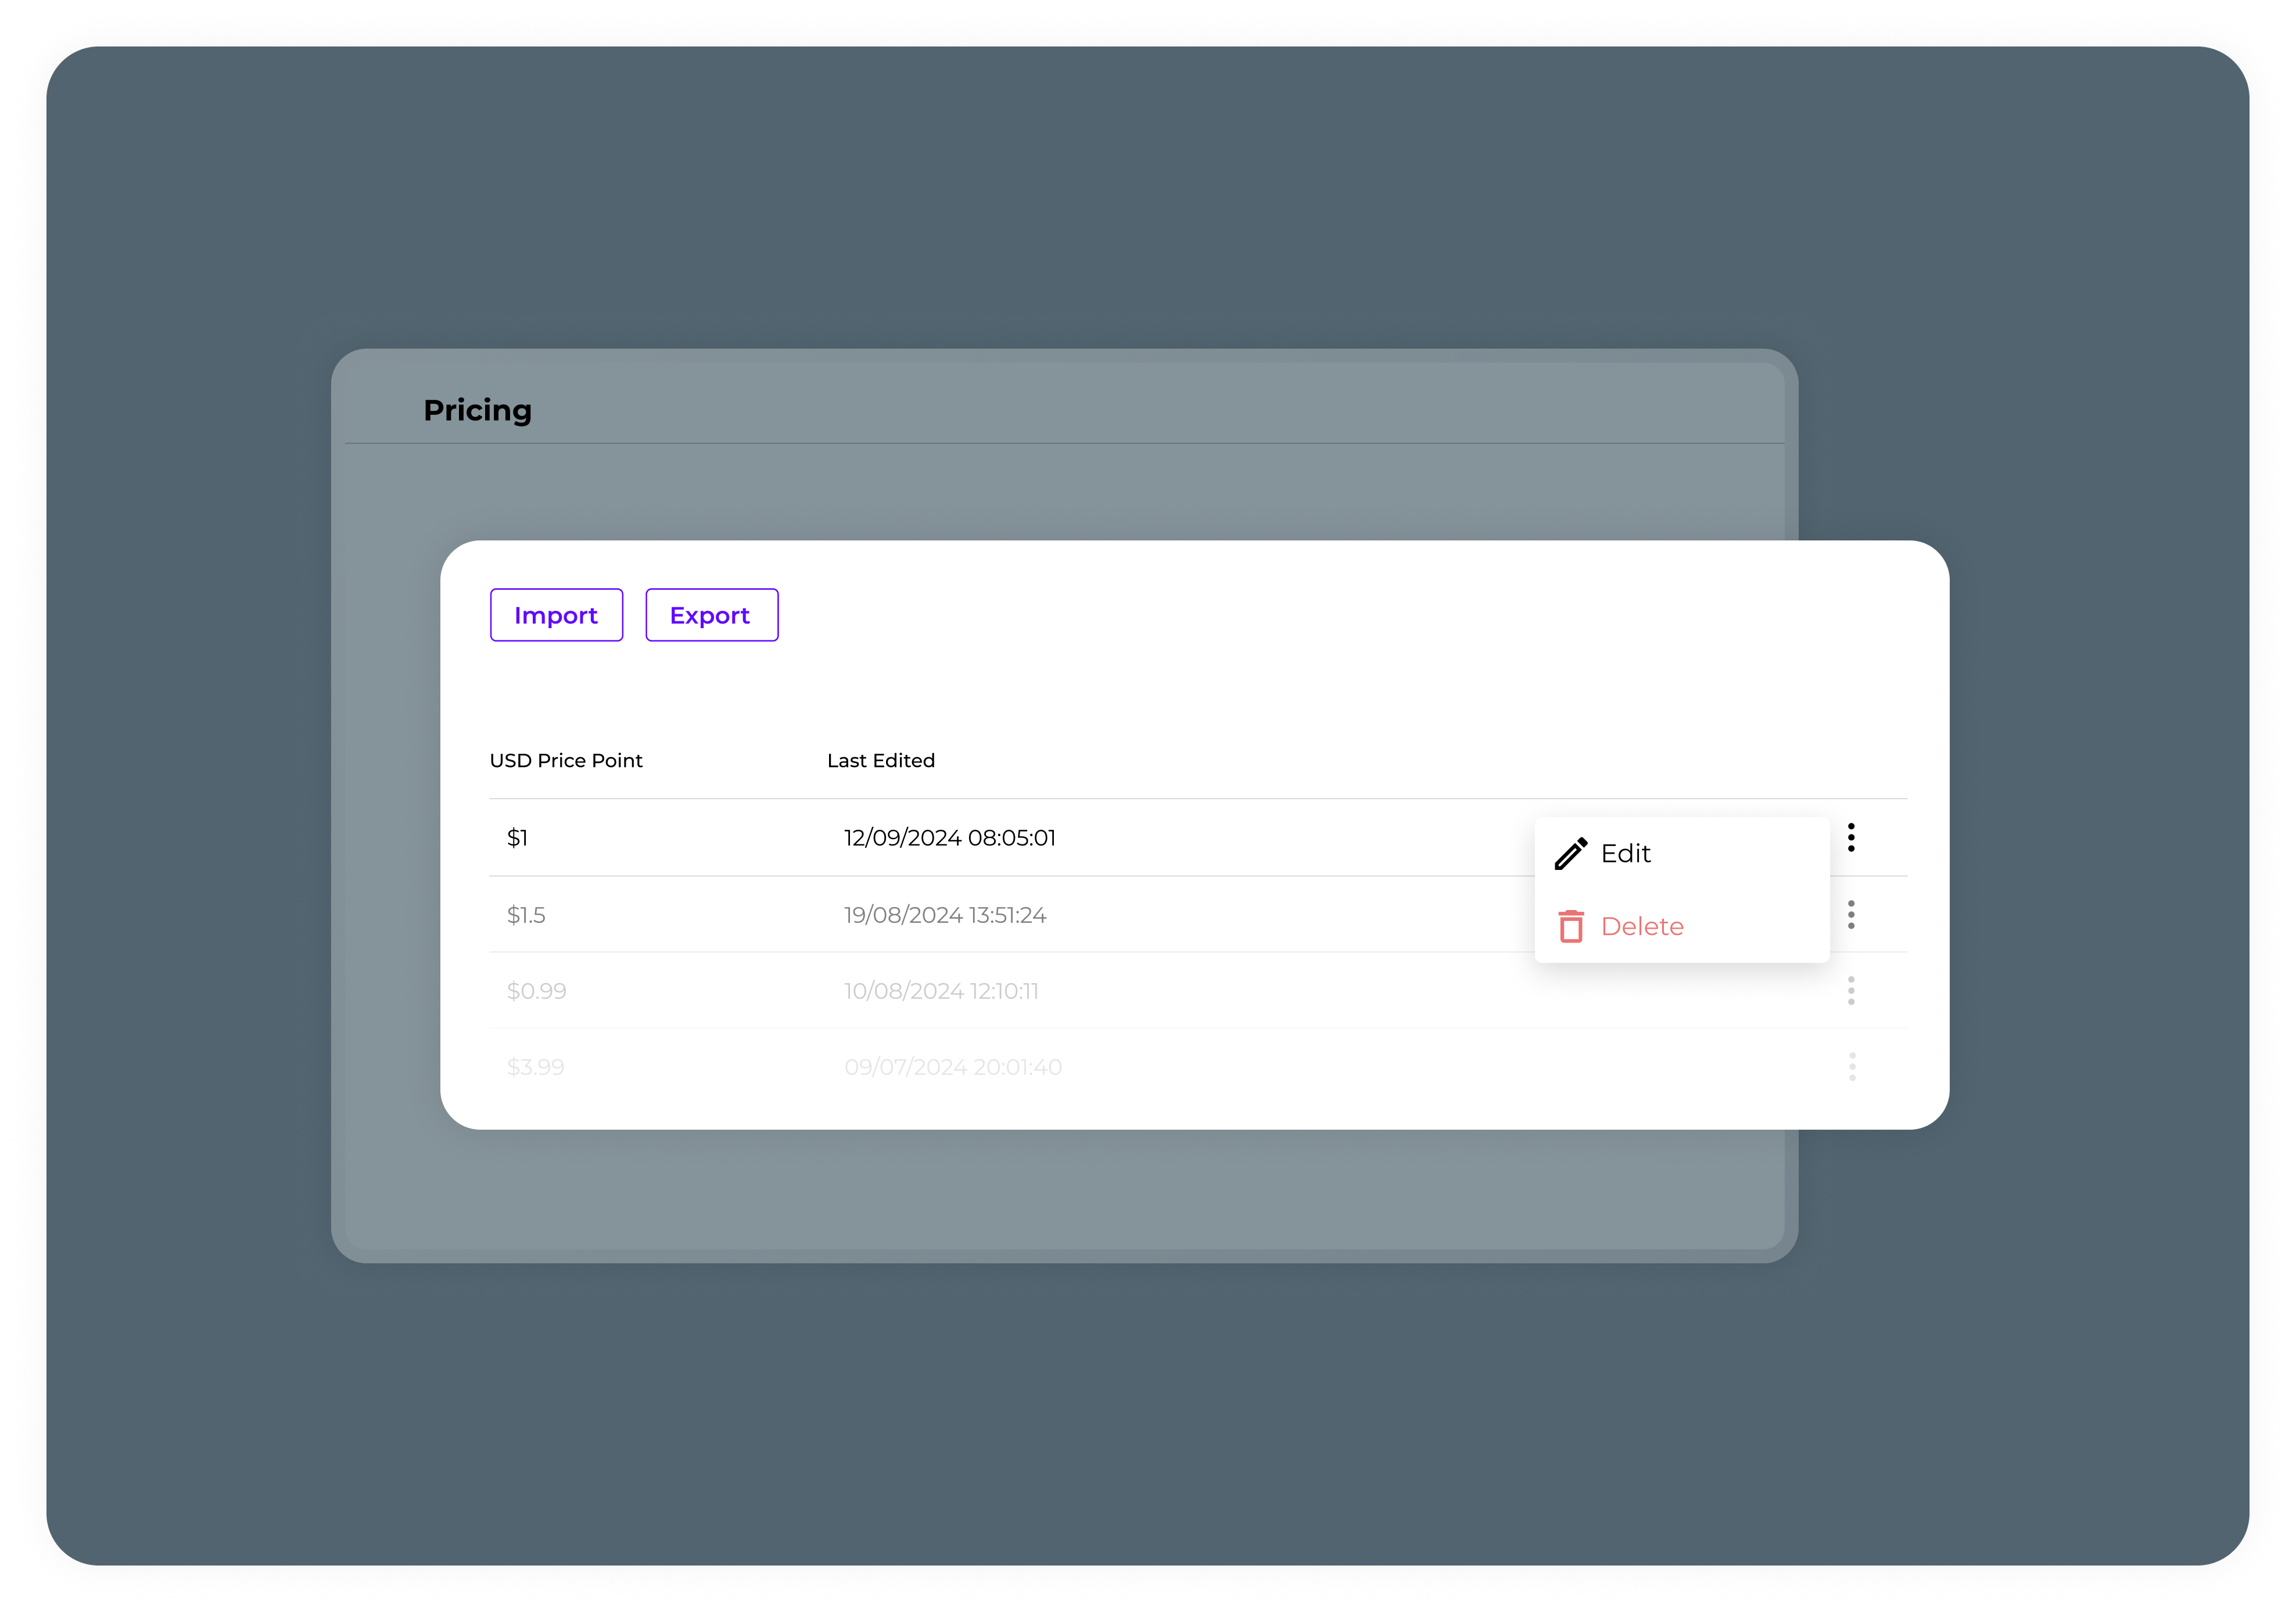This screenshot has width=2296, height=1612.
Task: Click the Pricing page title
Action: pyautogui.click(x=477, y=410)
